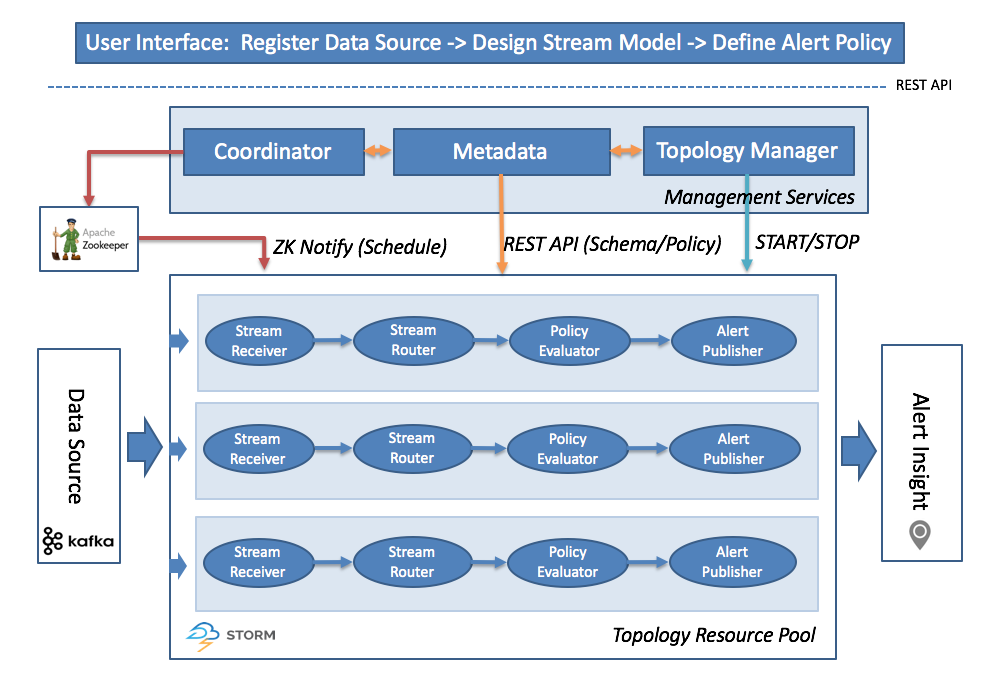Click the bottom row Stream Receiver node
The height and width of the screenshot is (674, 986).
click(257, 562)
